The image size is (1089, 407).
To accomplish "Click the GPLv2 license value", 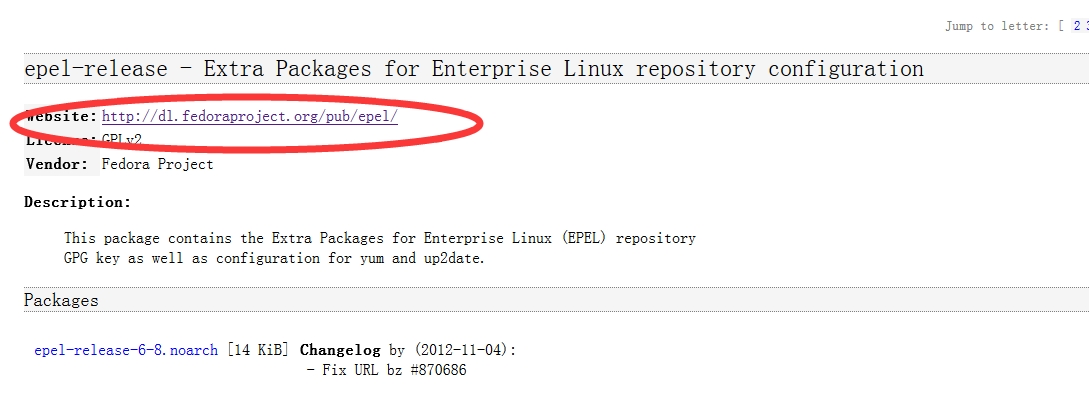I will point(122,140).
